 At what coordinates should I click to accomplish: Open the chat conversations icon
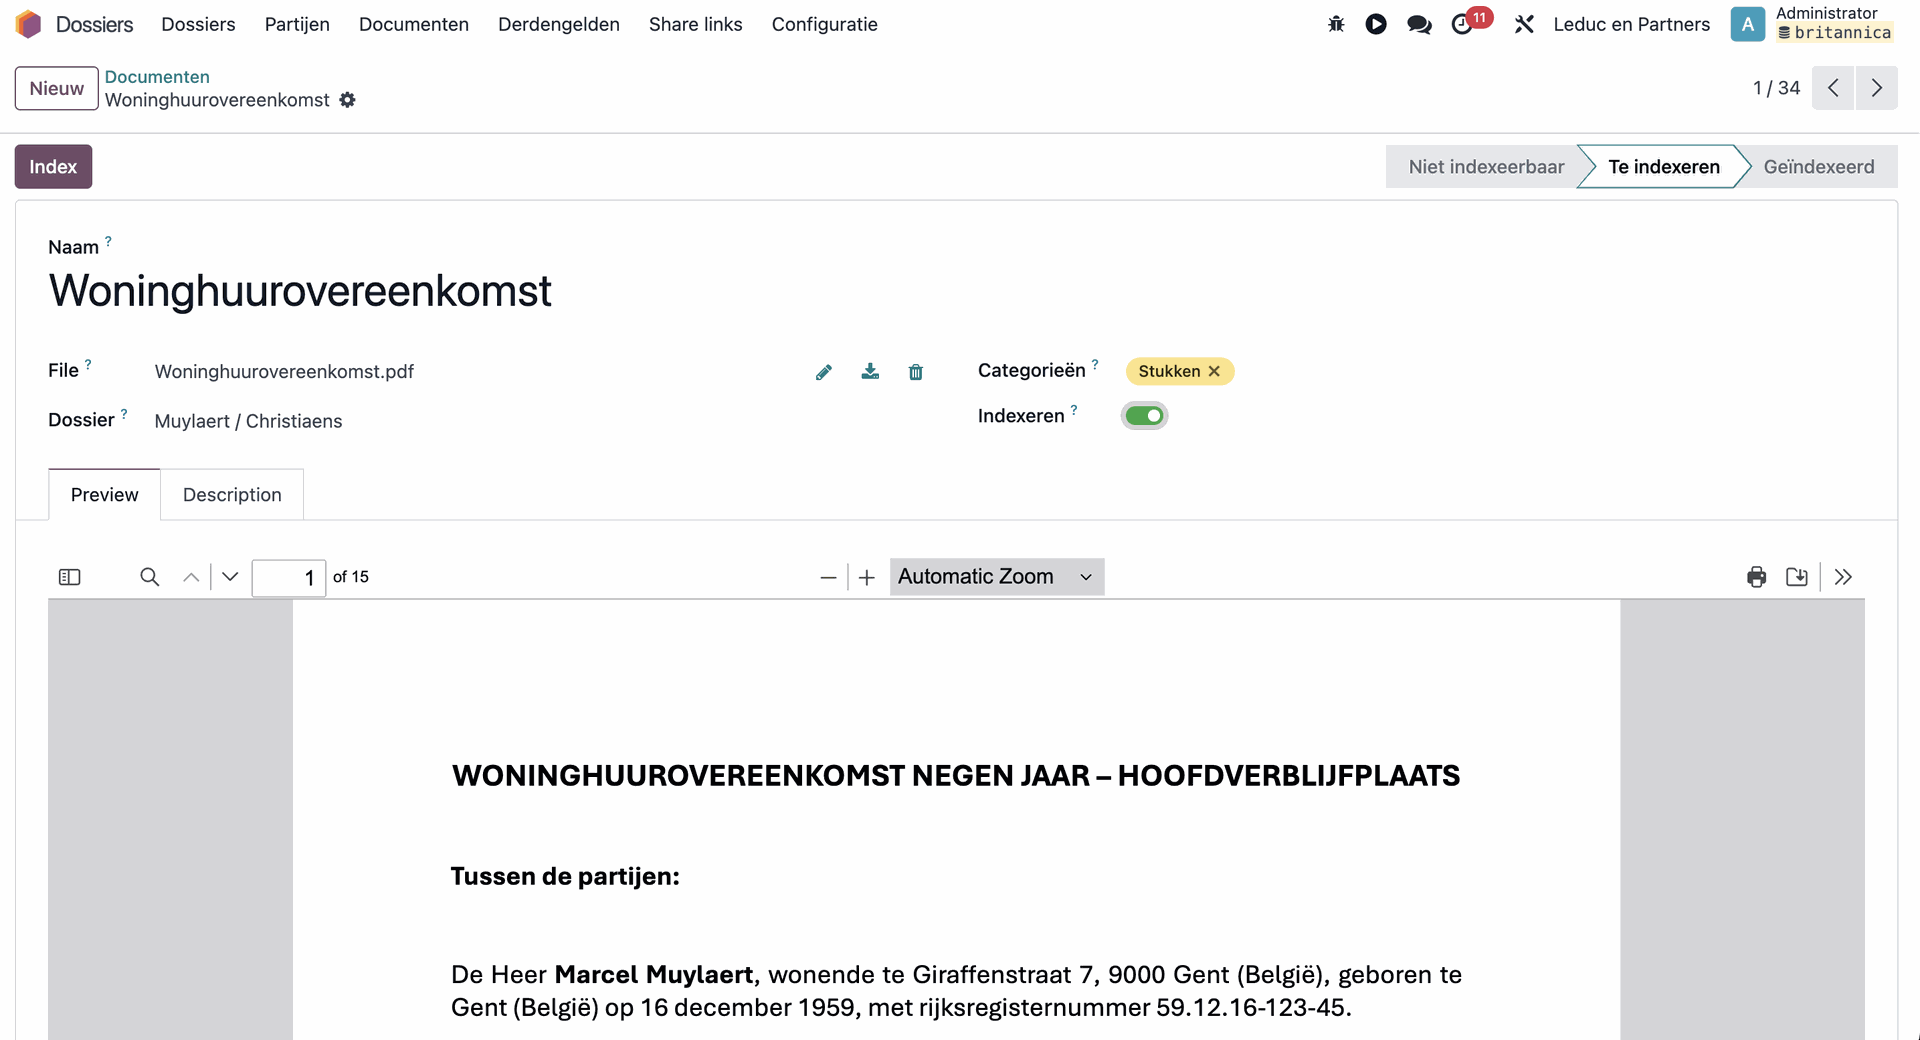click(1418, 24)
